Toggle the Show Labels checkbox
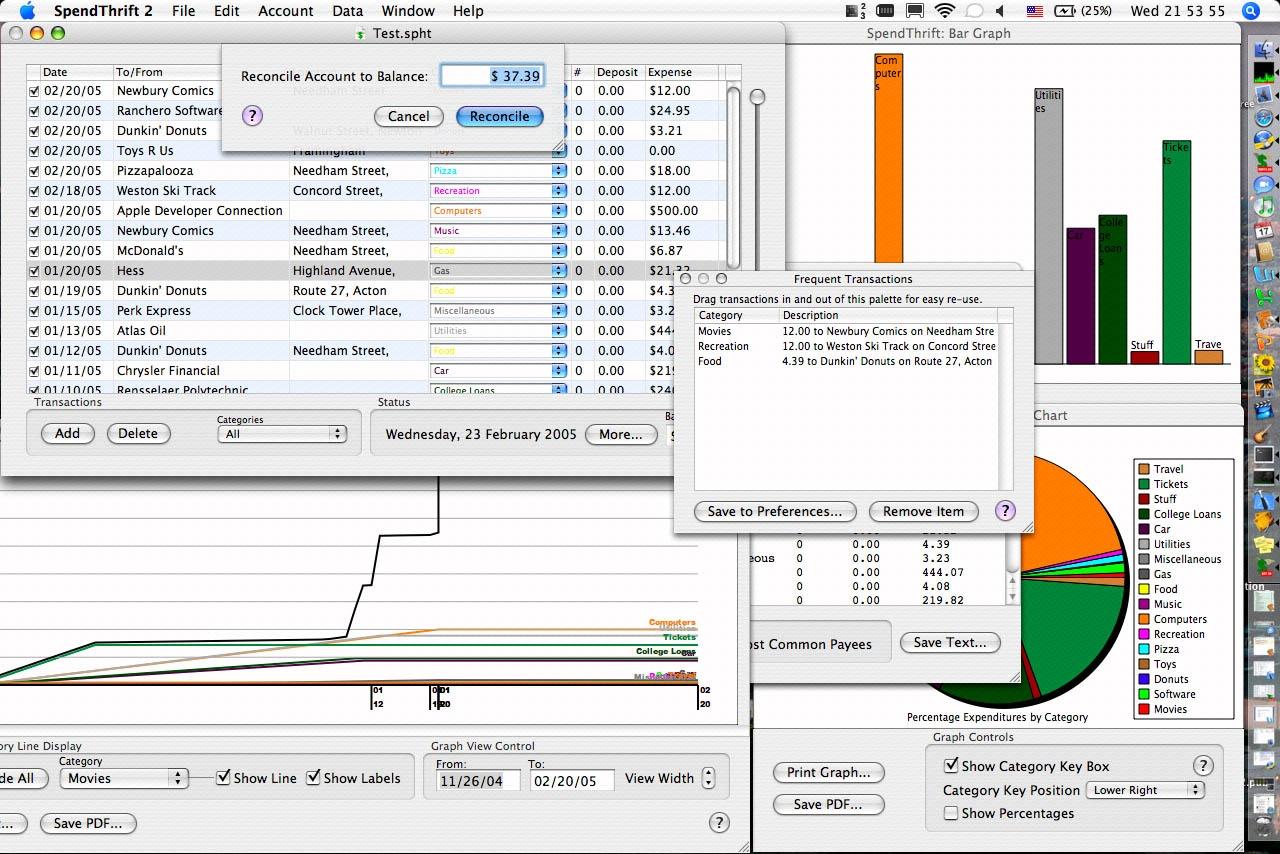The image size is (1280, 854). pyautogui.click(x=314, y=777)
